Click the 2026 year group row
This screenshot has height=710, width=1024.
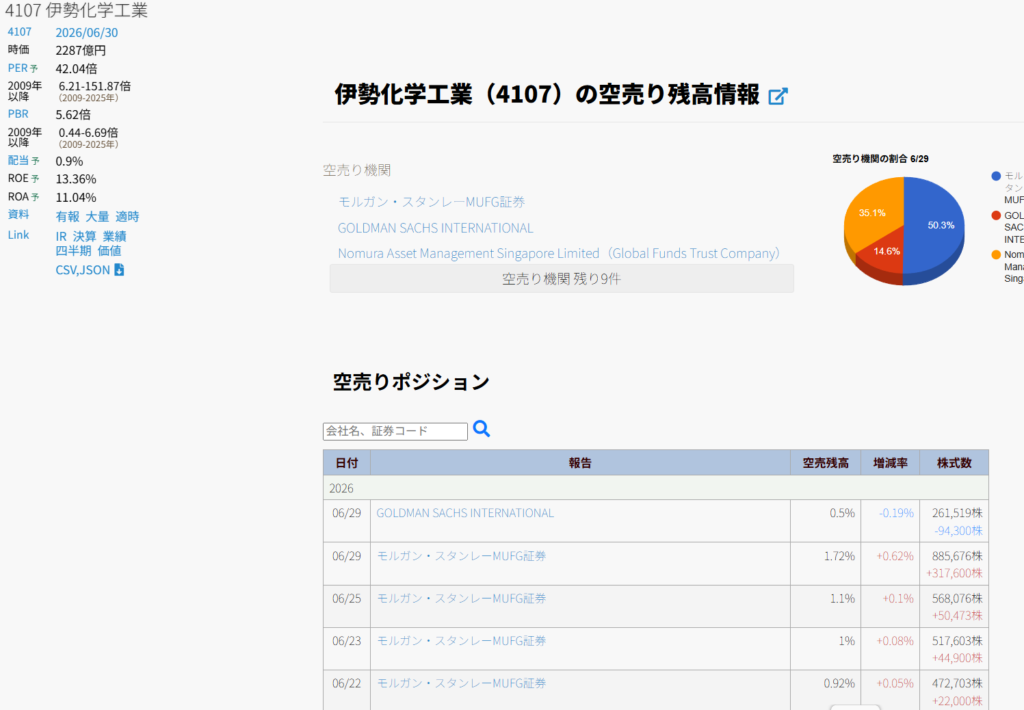click(656, 488)
